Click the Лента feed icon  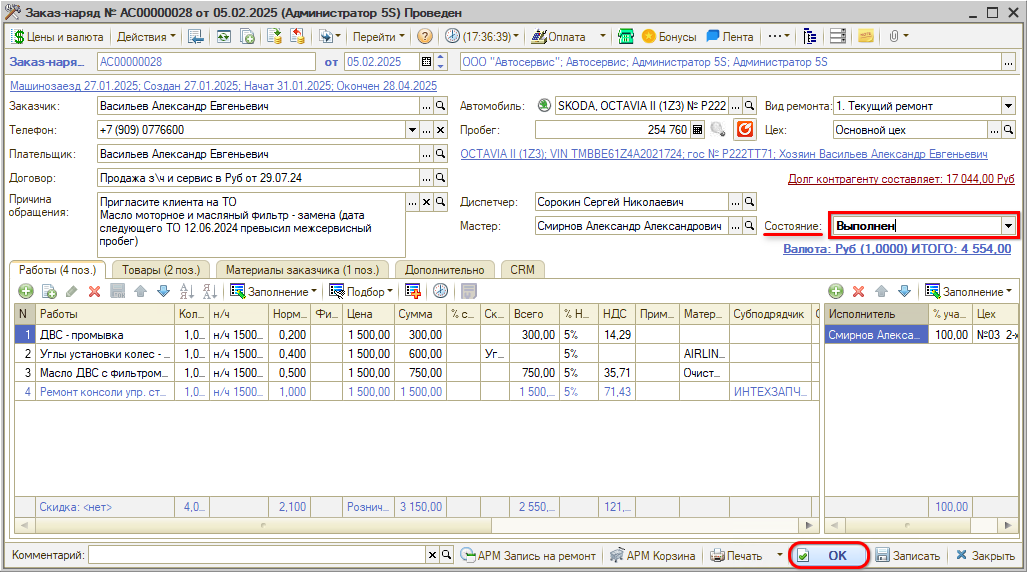[730, 36]
